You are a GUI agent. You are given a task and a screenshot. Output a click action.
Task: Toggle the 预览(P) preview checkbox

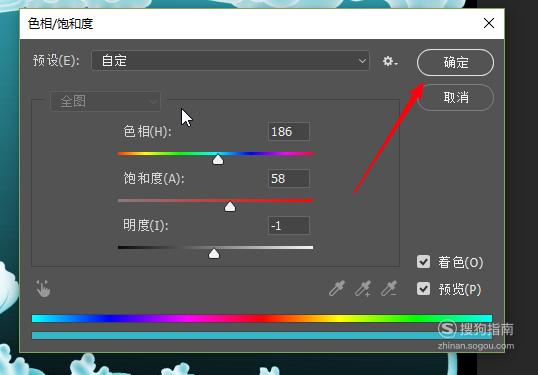(423, 289)
